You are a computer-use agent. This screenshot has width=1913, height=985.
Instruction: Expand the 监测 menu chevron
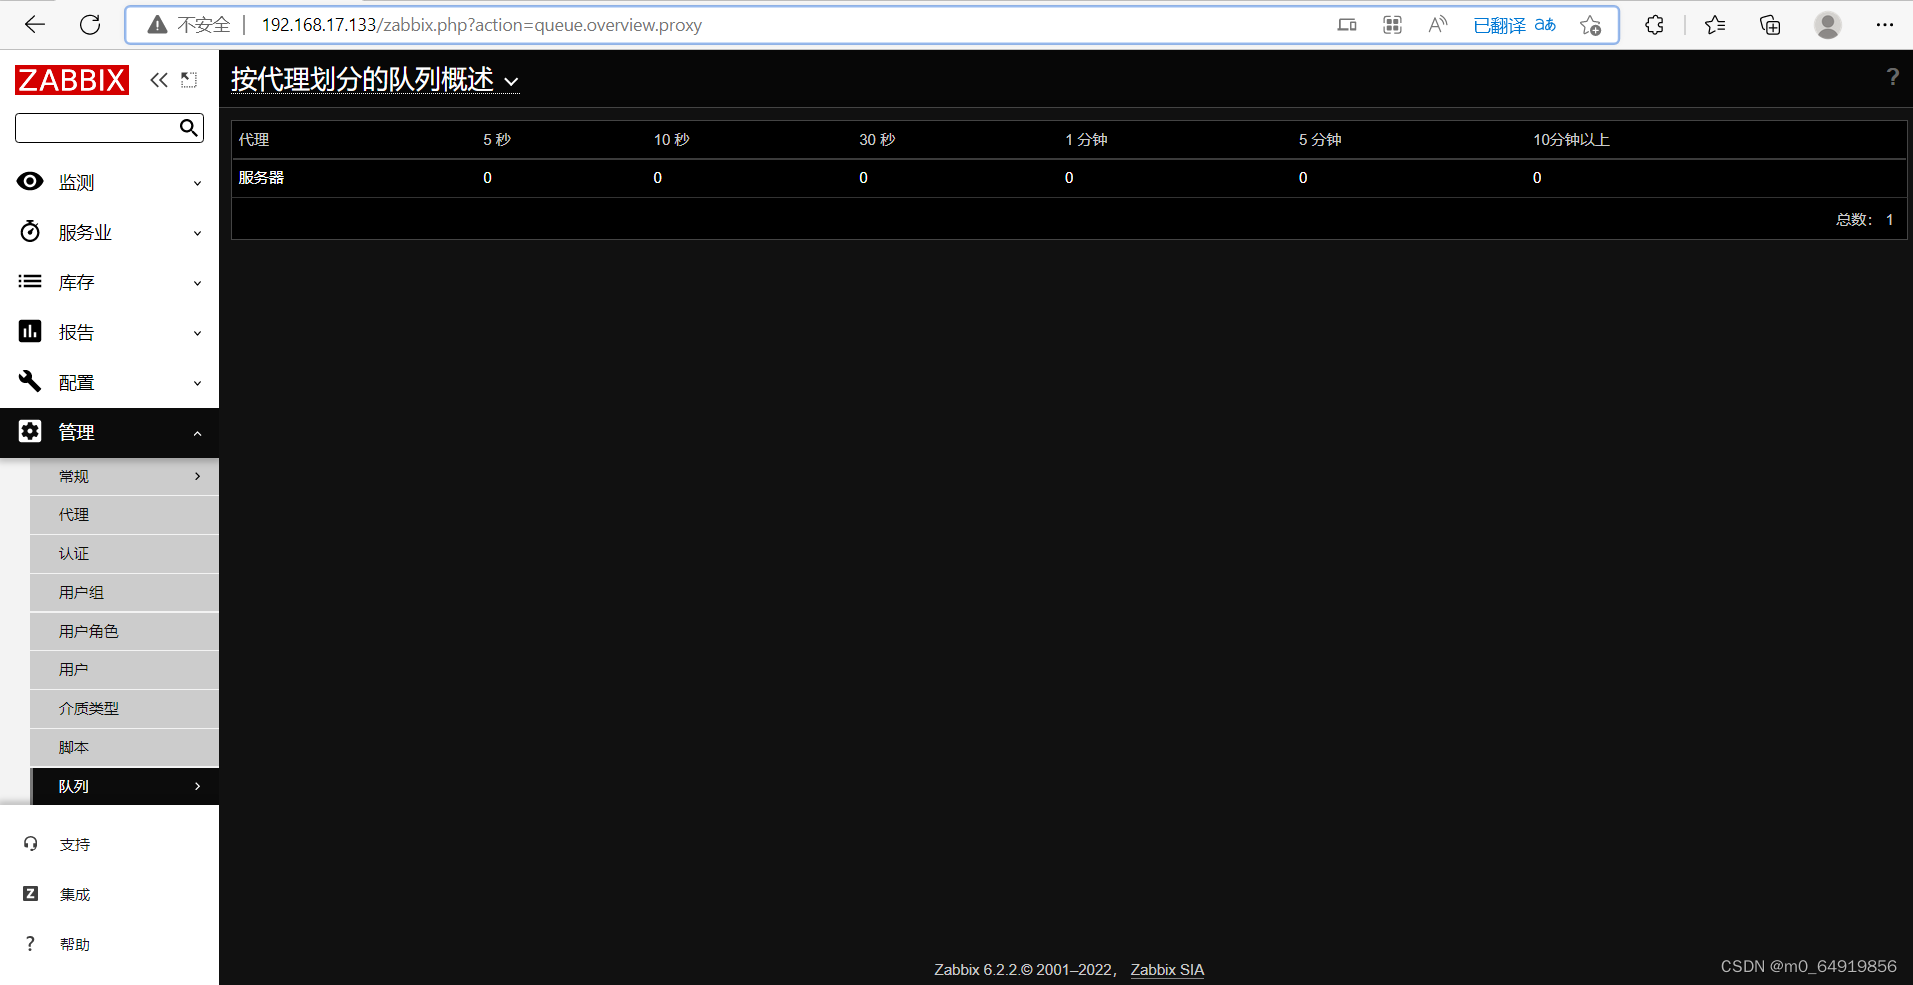(197, 183)
